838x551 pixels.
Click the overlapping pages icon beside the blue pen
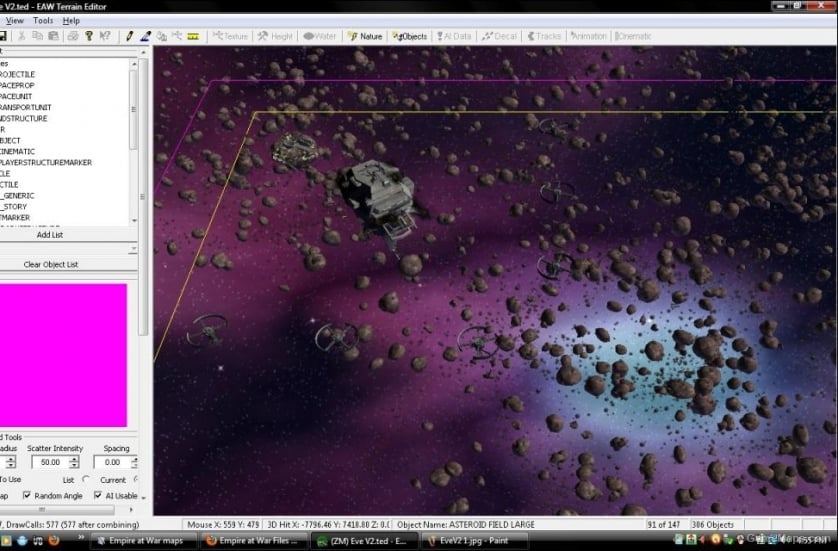(x=161, y=36)
